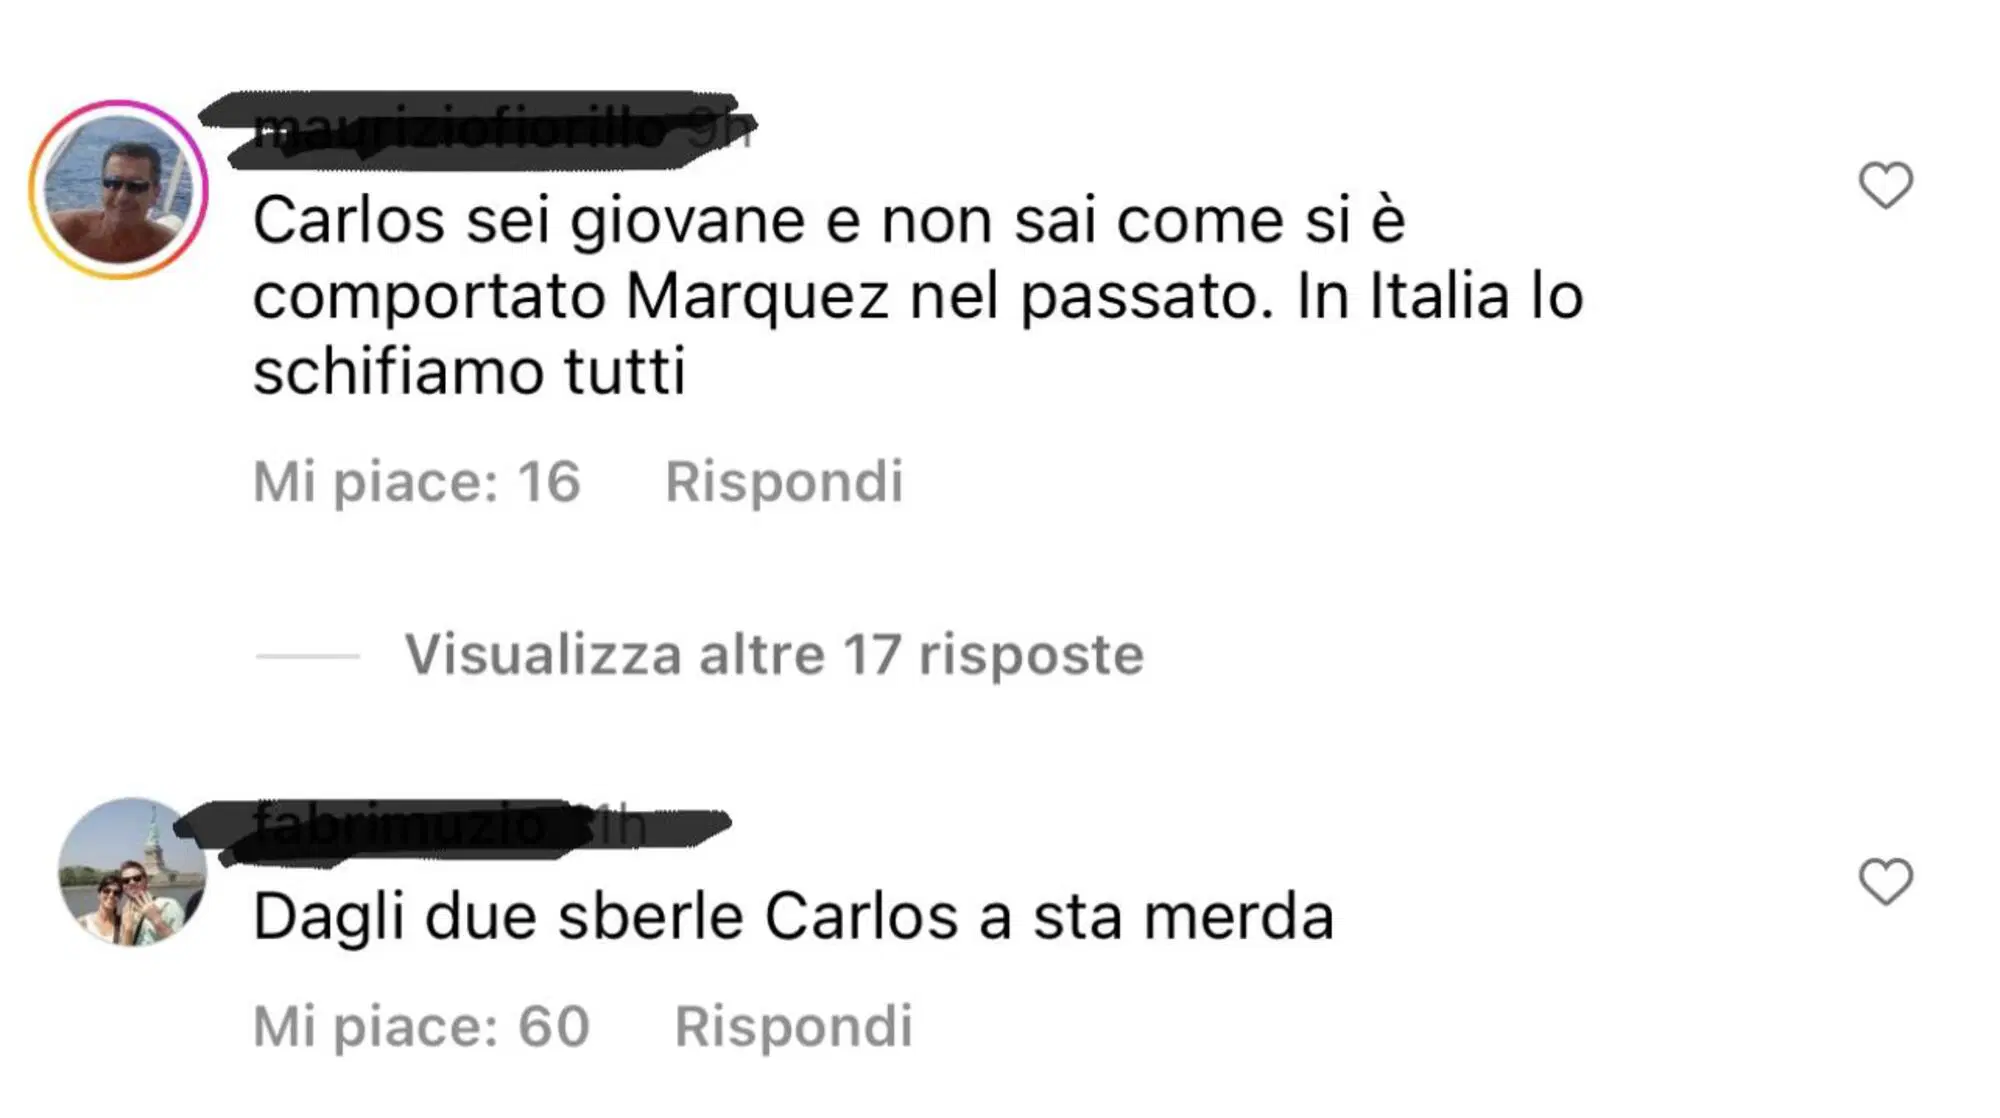Viewport: 2000px width, 1118px height.
Task: View likes 'Mi piace: 16'
Action: pyautogui.click(x=417, y=481)
